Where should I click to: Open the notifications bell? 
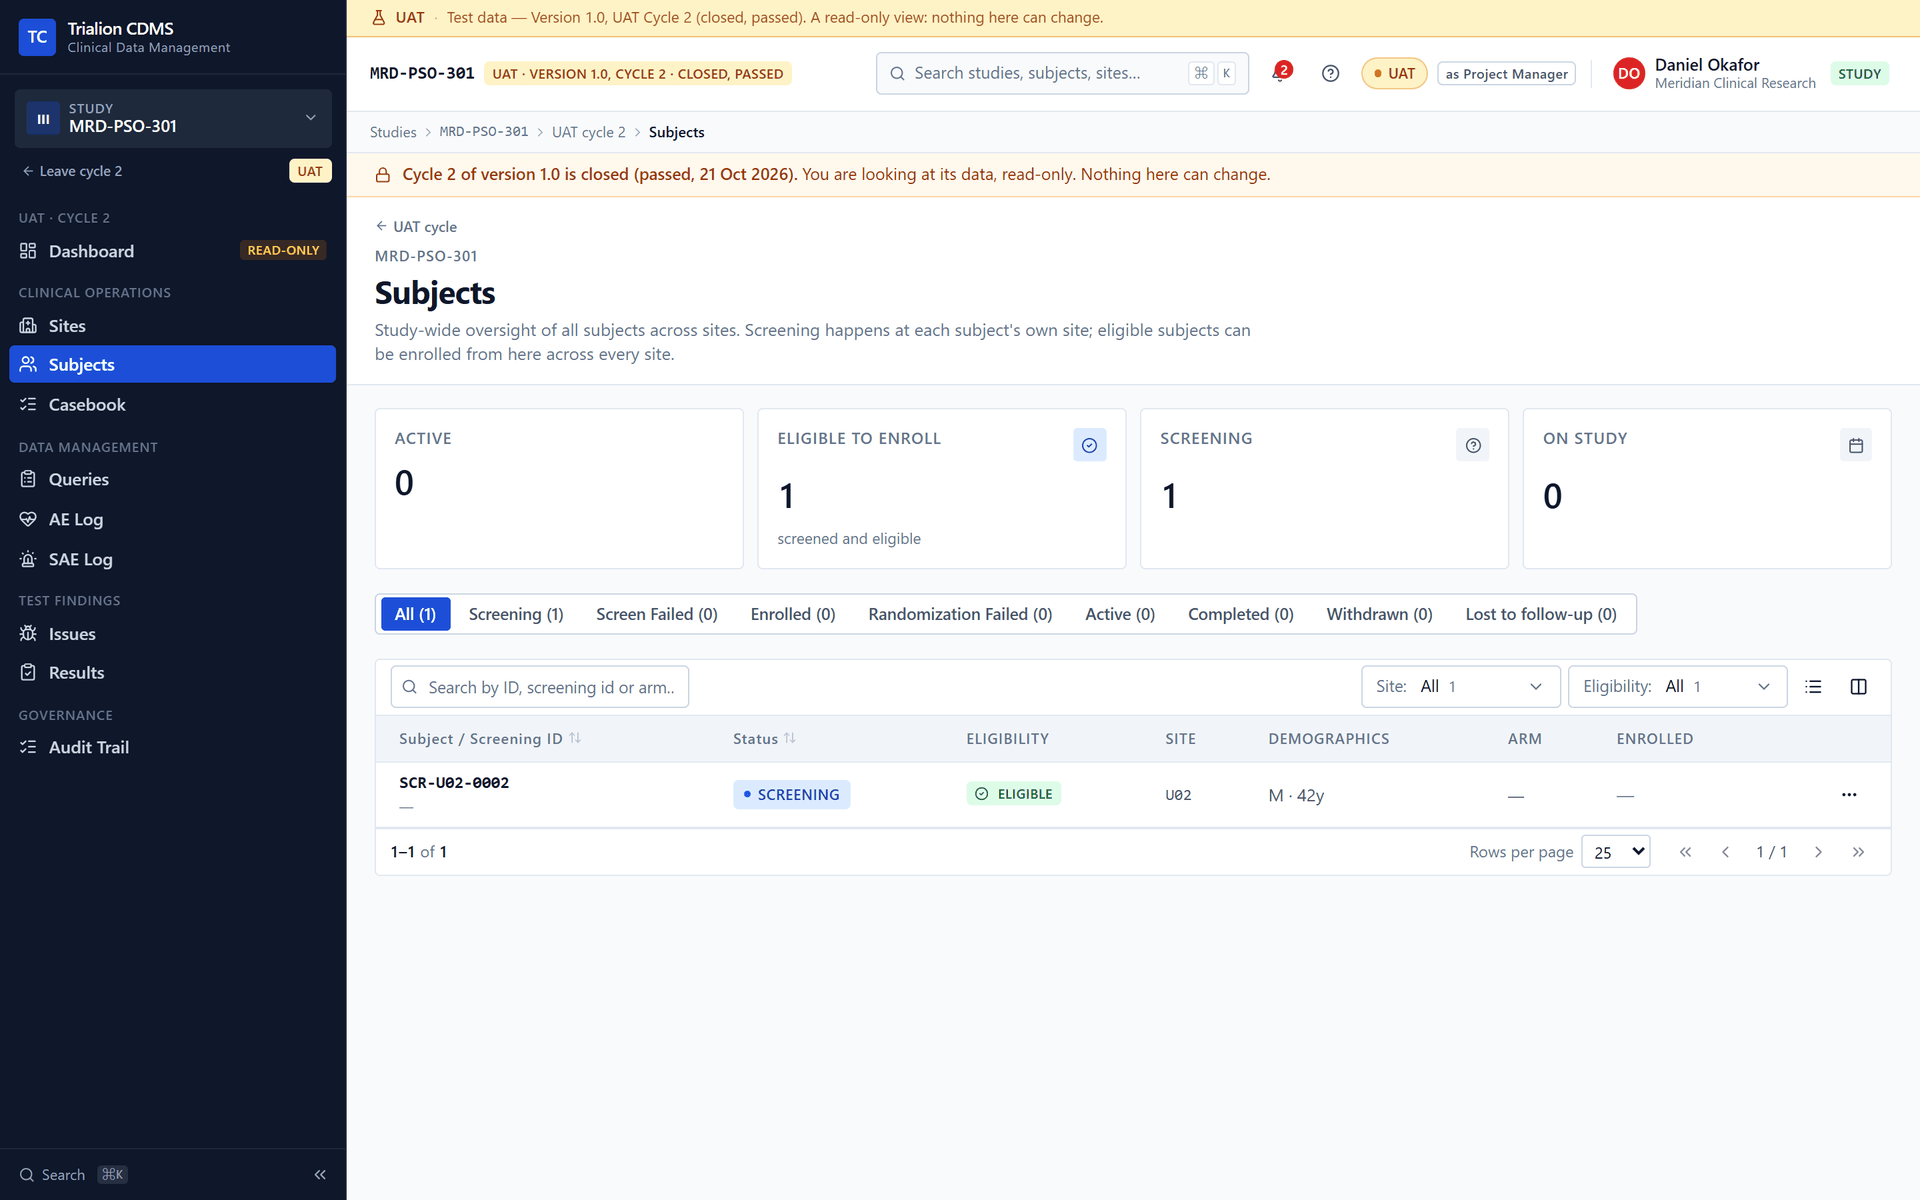click(1280, 73)
